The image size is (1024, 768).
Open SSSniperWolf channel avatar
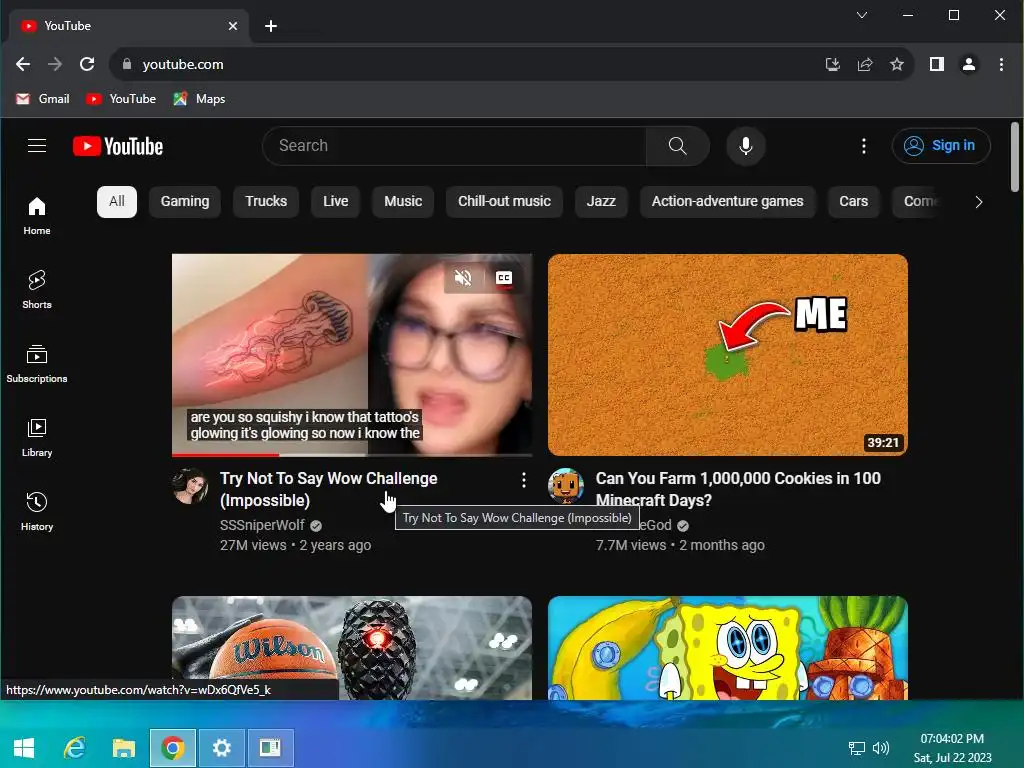[x=189, y=487]
